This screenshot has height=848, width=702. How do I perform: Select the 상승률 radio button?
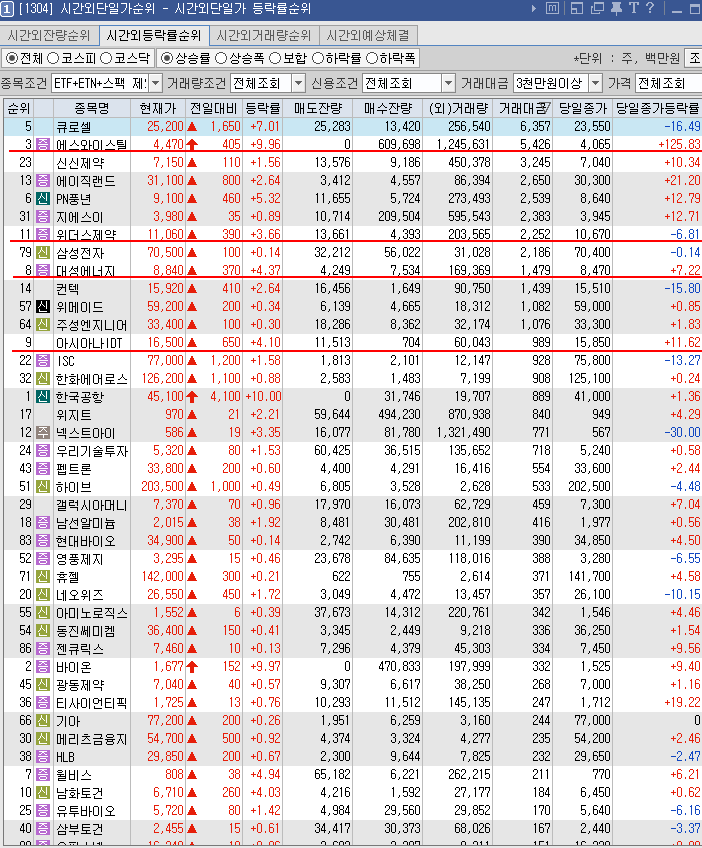coord(167,58)
